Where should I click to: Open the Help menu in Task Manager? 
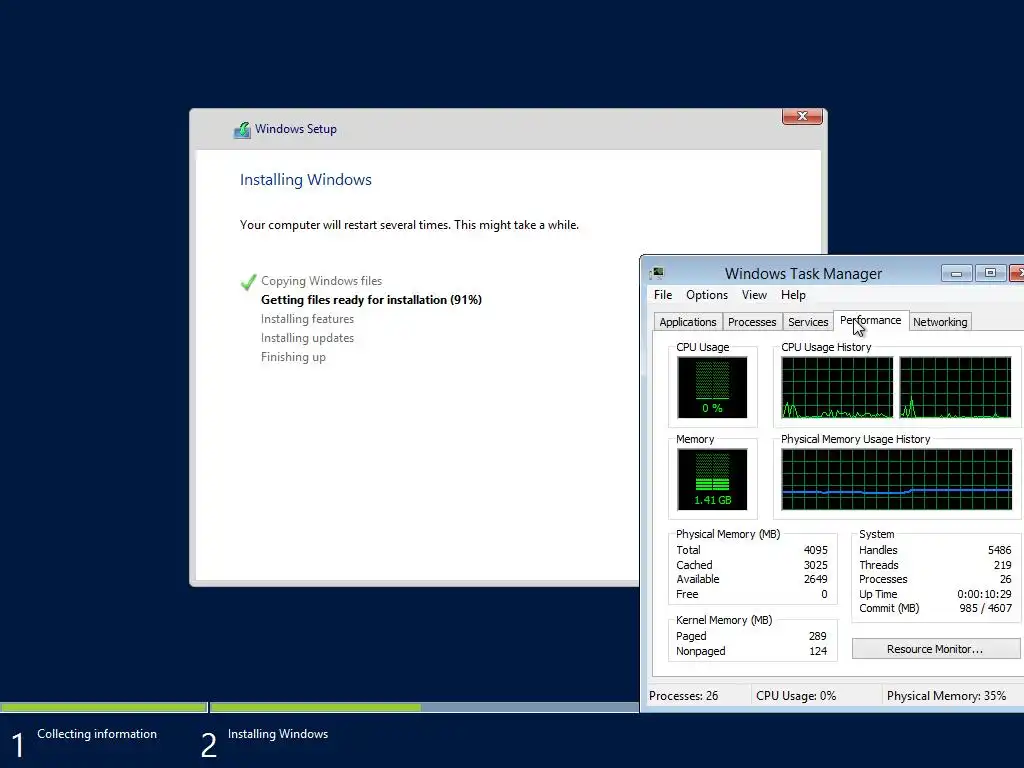pyautogui.click(x=793, y=295)
